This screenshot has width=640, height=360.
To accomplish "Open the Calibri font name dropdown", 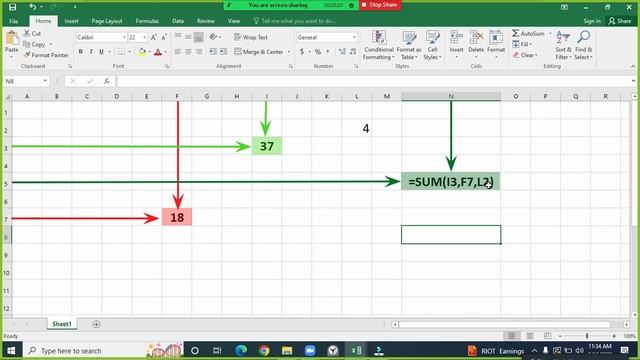I will click(x=124, y=38).
